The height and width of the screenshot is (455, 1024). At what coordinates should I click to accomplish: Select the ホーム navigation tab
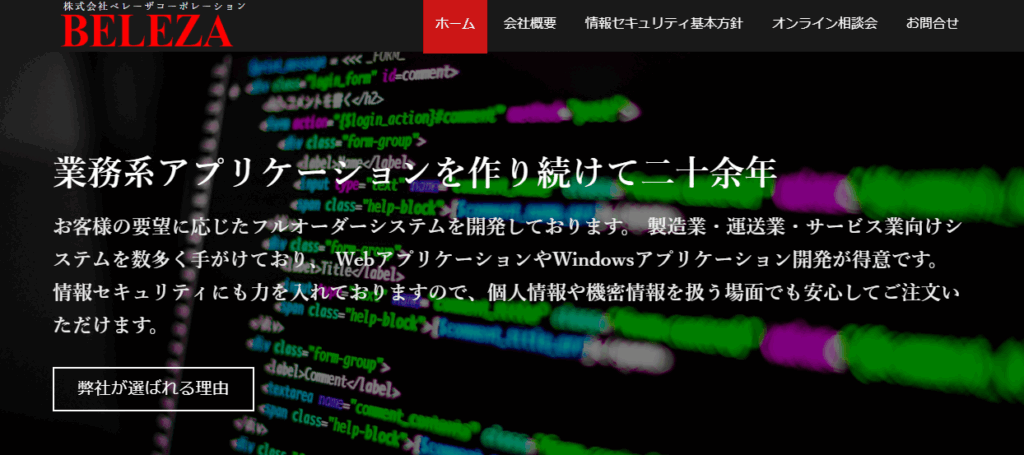point(455,23)
